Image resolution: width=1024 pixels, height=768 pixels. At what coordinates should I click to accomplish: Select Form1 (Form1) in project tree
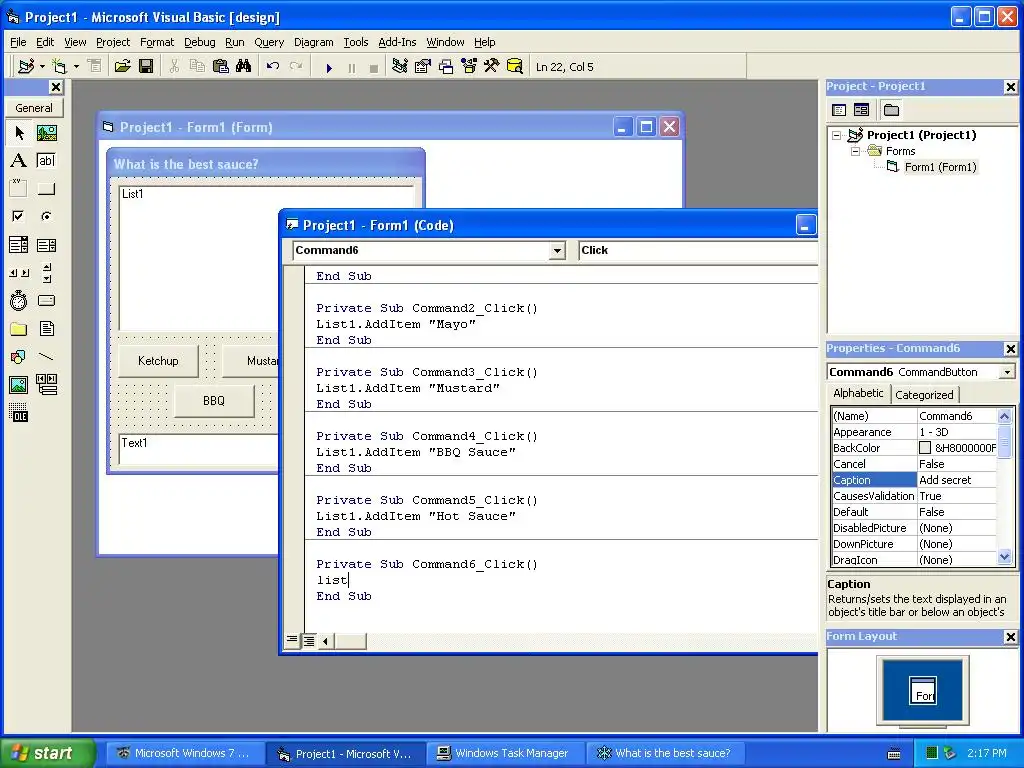click(940, 167)
